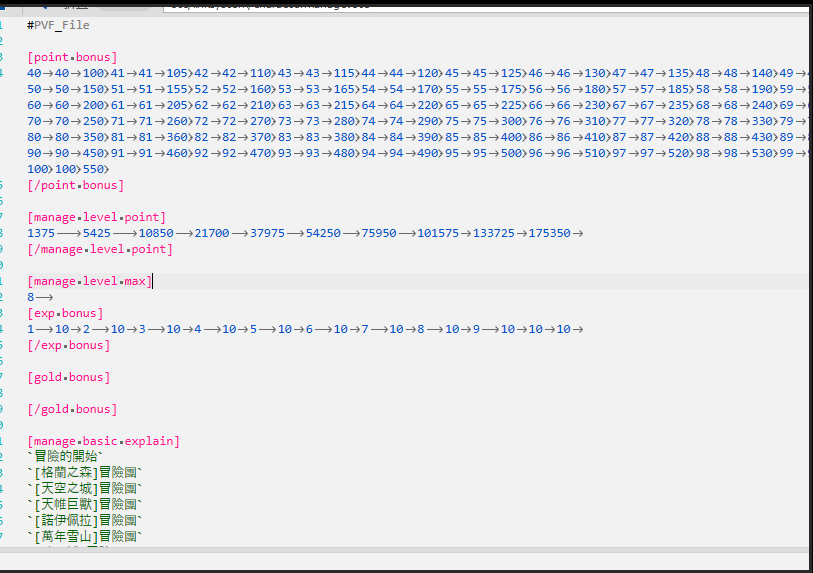
Task: Click the value 200 in the point bonus data
Action: (93, 105)
